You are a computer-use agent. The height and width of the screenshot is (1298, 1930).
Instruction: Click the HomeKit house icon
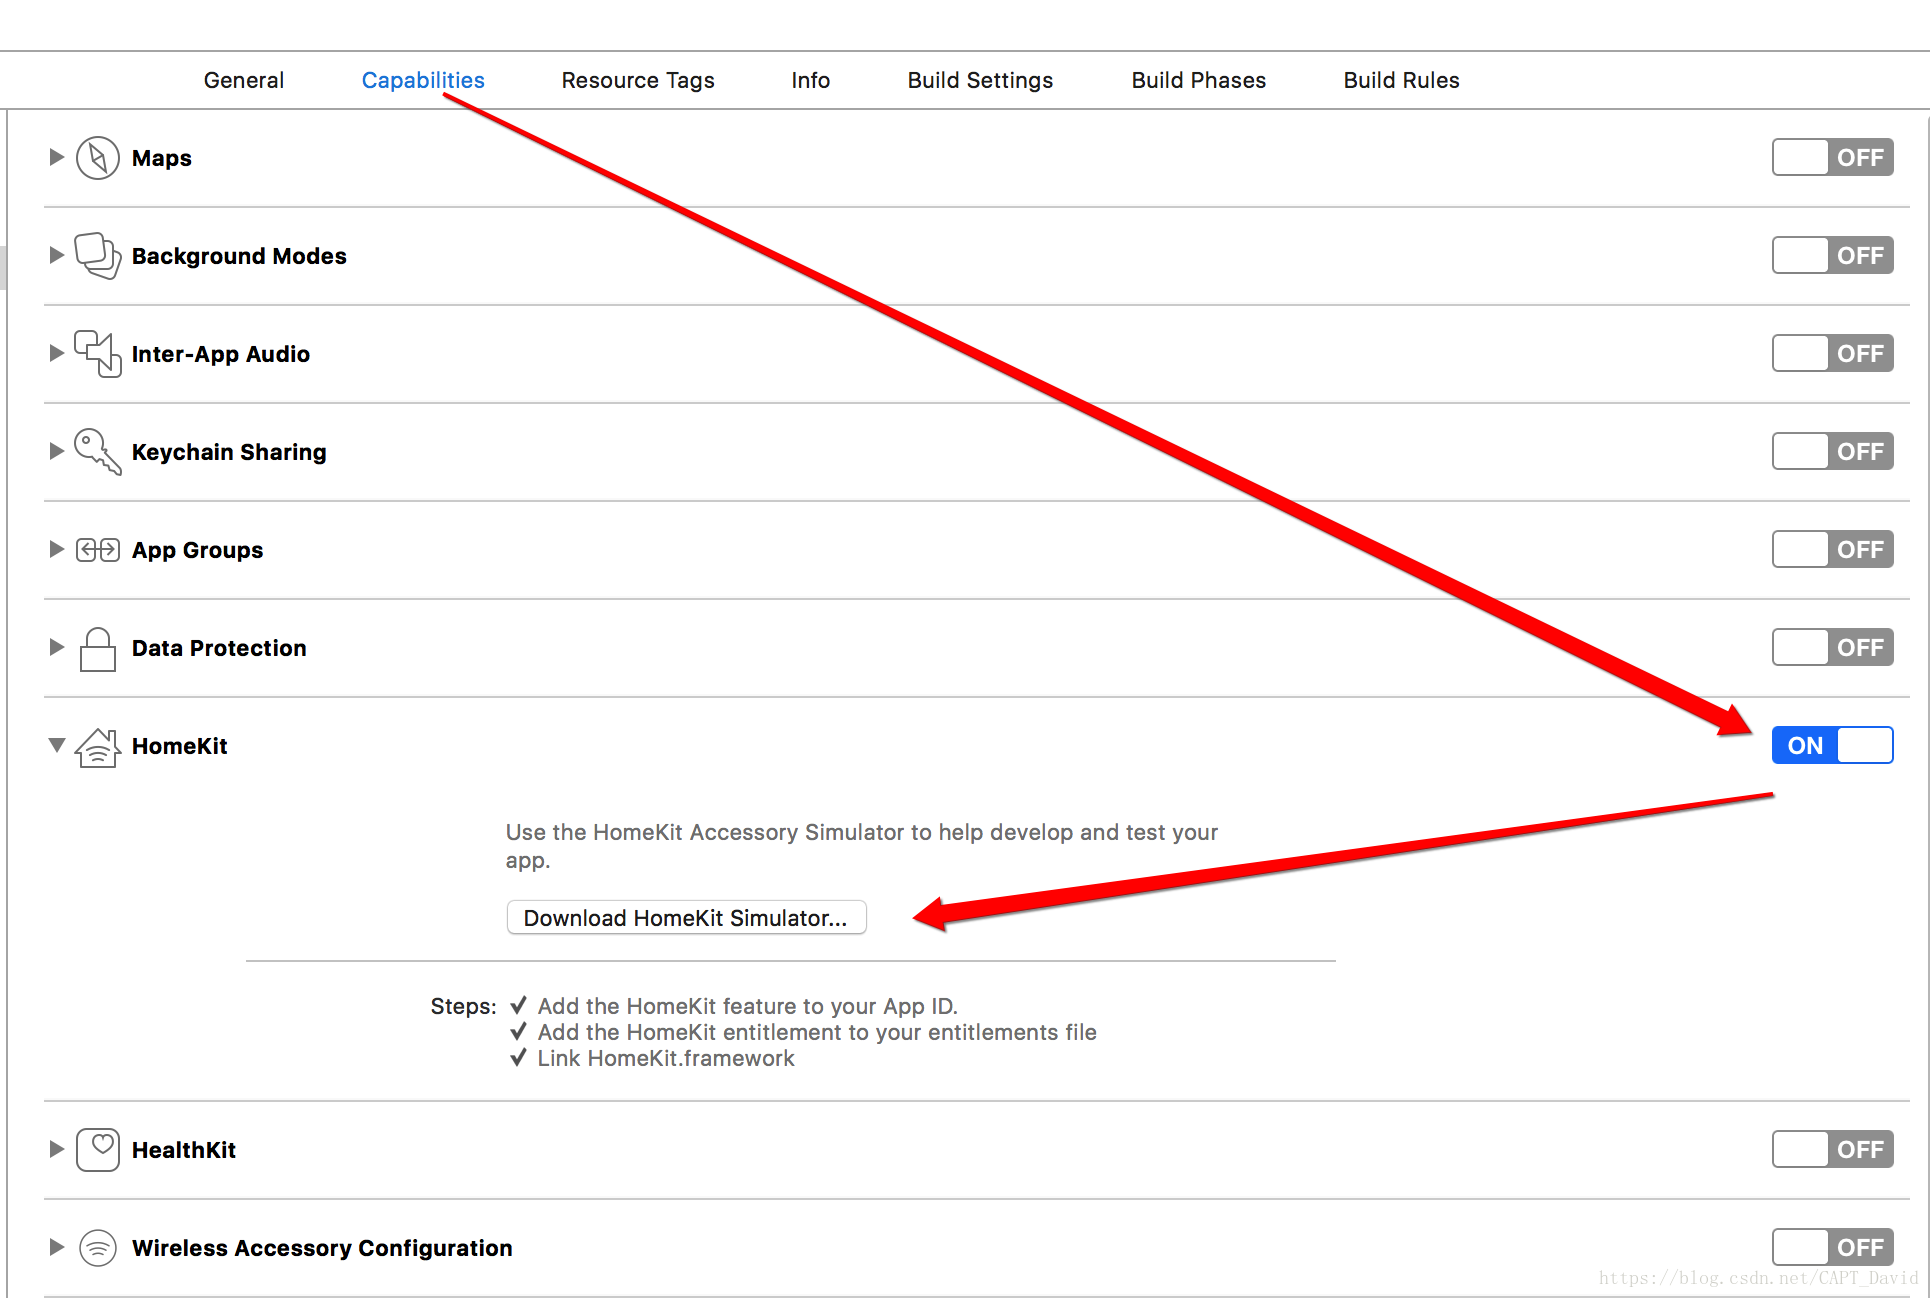click(98, 747)
